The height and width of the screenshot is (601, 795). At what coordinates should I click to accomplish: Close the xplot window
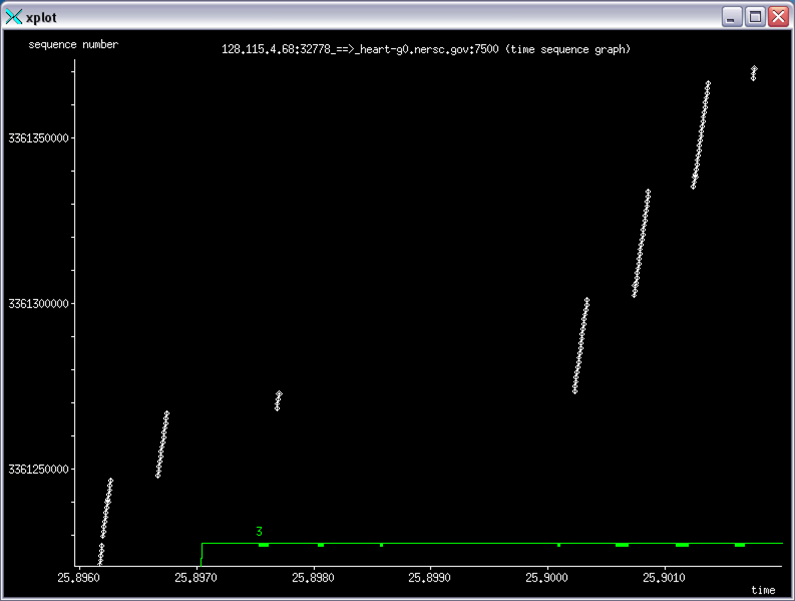tap(778, 17)
